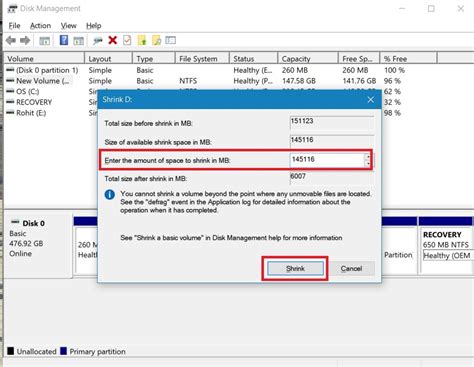
Task: Open the Help menu
Action: tap(94, 26)
